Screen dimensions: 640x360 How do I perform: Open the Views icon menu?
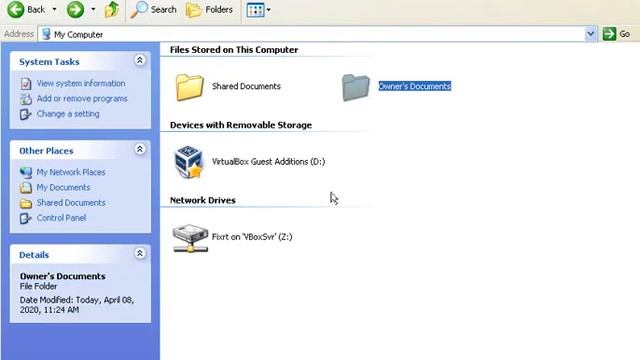coord(256,10)
